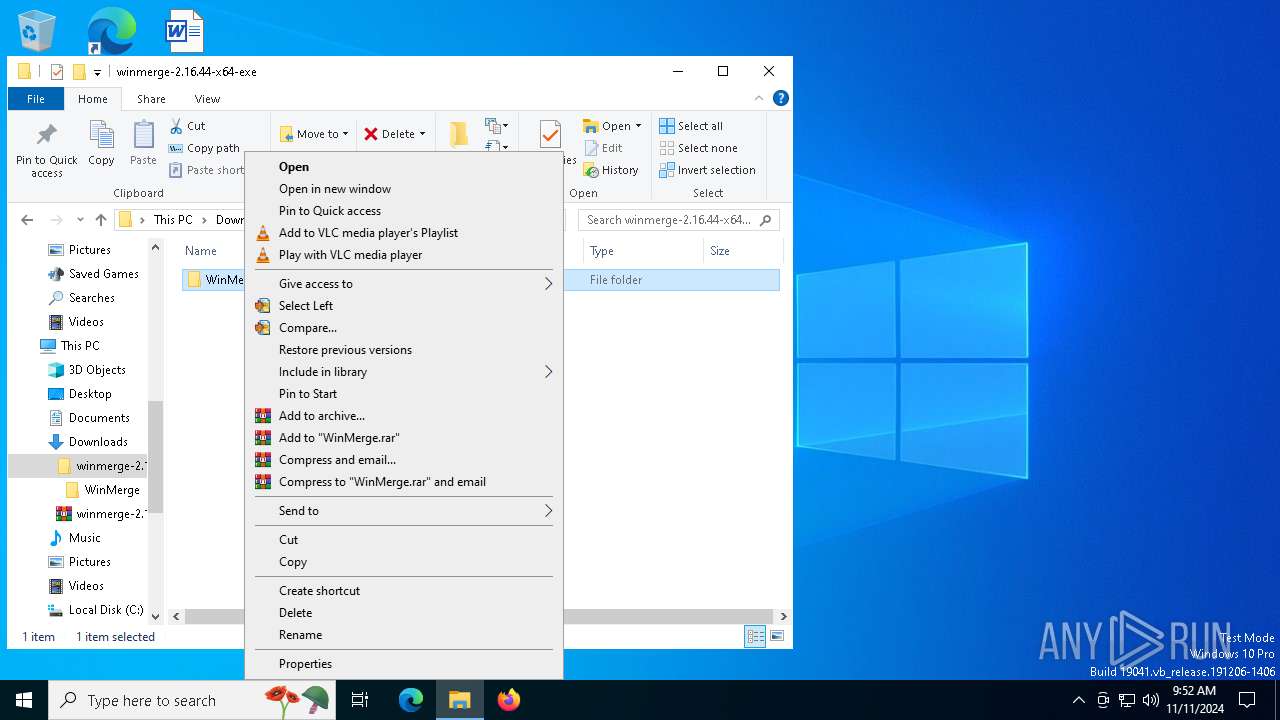Go back with the Back arrow

click(x=27, y=220)
